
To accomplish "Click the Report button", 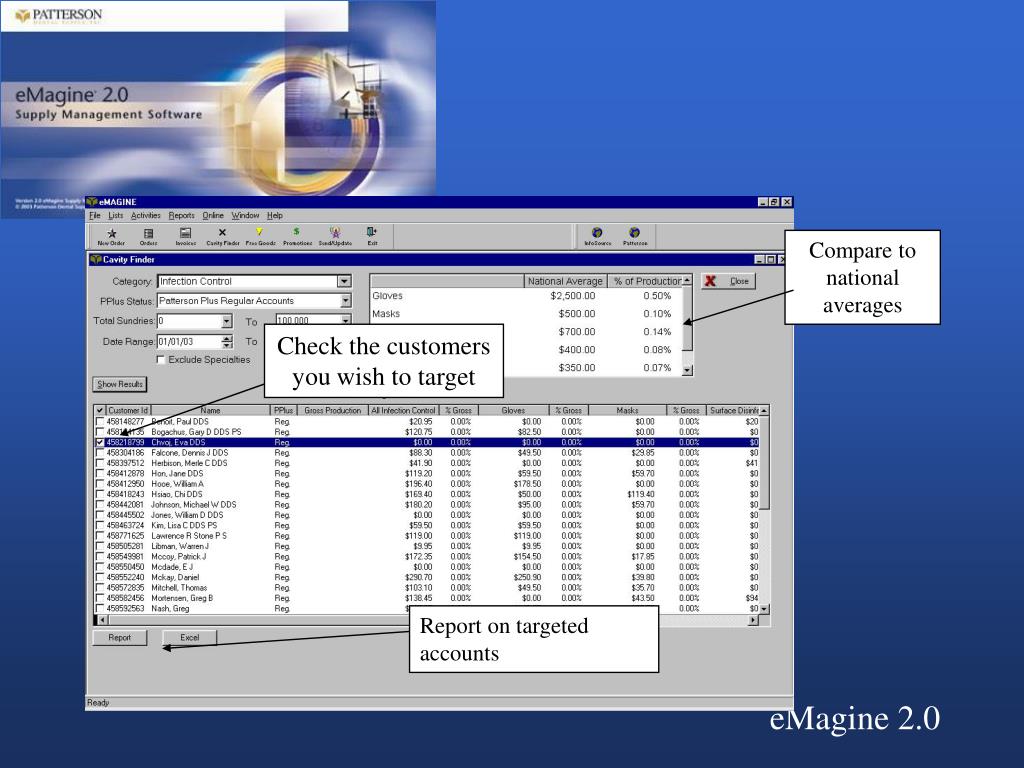I will point(120,637).
